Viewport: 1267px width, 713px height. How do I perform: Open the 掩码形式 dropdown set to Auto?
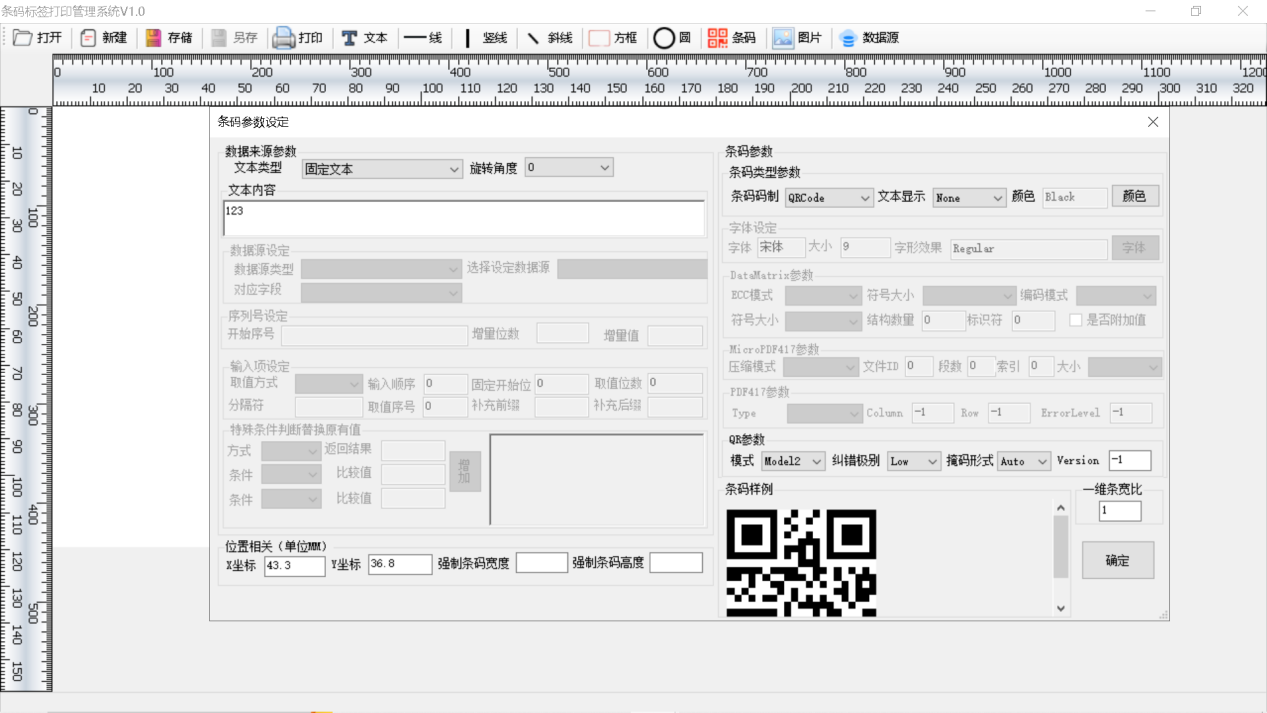pos(1024,461)
